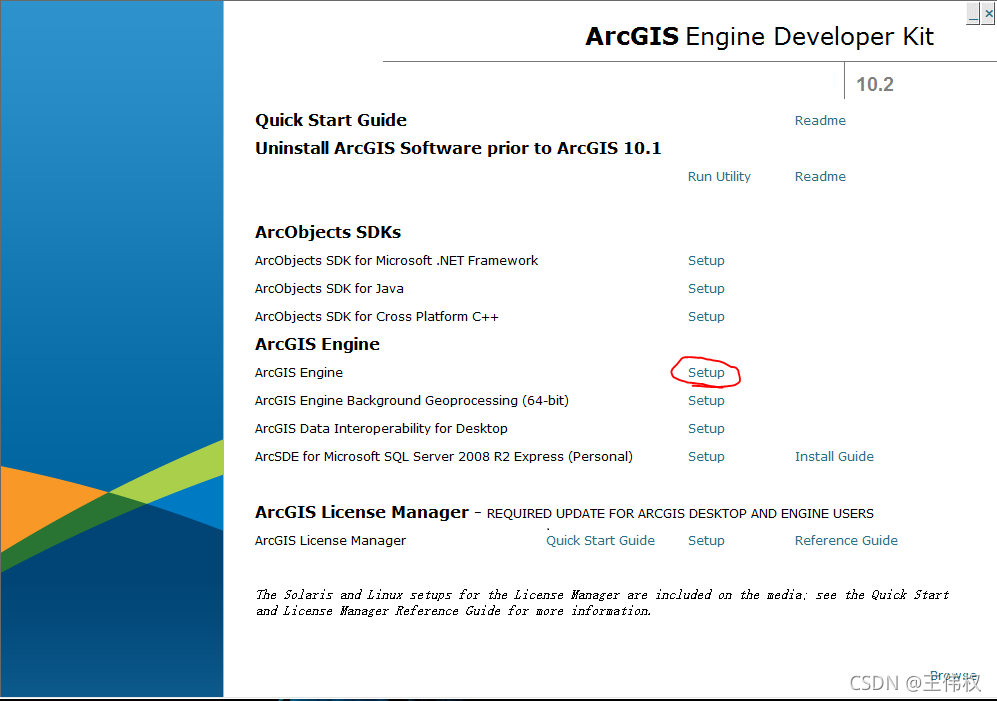
Task: Start Setup for ArcSDE SQL Server Express
Action: coord(706,457)
